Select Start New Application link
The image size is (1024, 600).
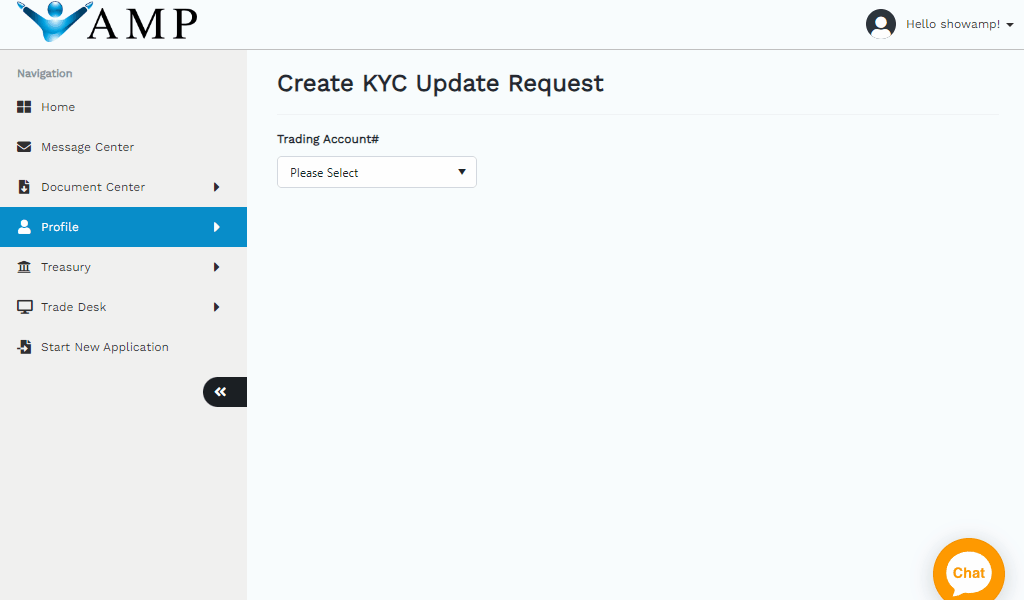click(x=104, y=347)
